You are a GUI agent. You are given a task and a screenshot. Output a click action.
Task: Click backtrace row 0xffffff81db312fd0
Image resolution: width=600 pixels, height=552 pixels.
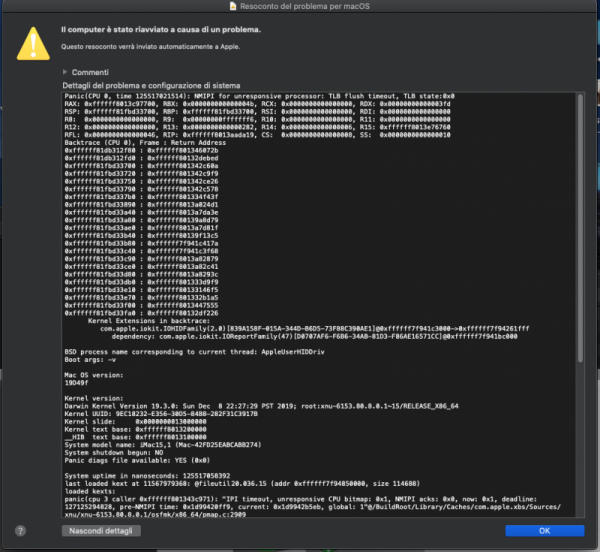click(x=142, y=158)
